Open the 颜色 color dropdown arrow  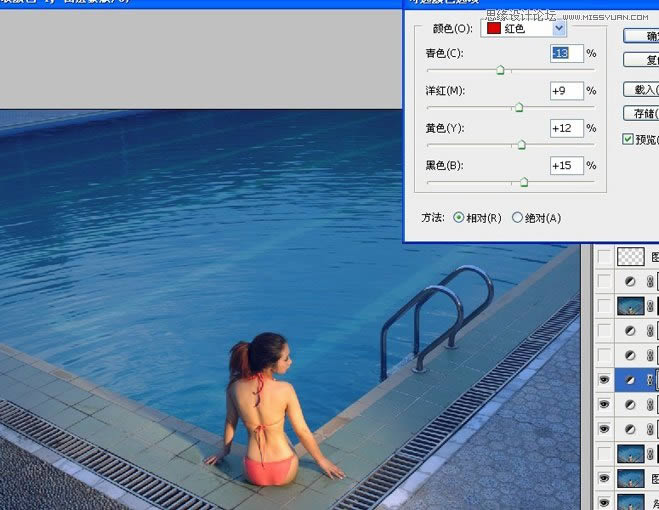tap(558, 29)
